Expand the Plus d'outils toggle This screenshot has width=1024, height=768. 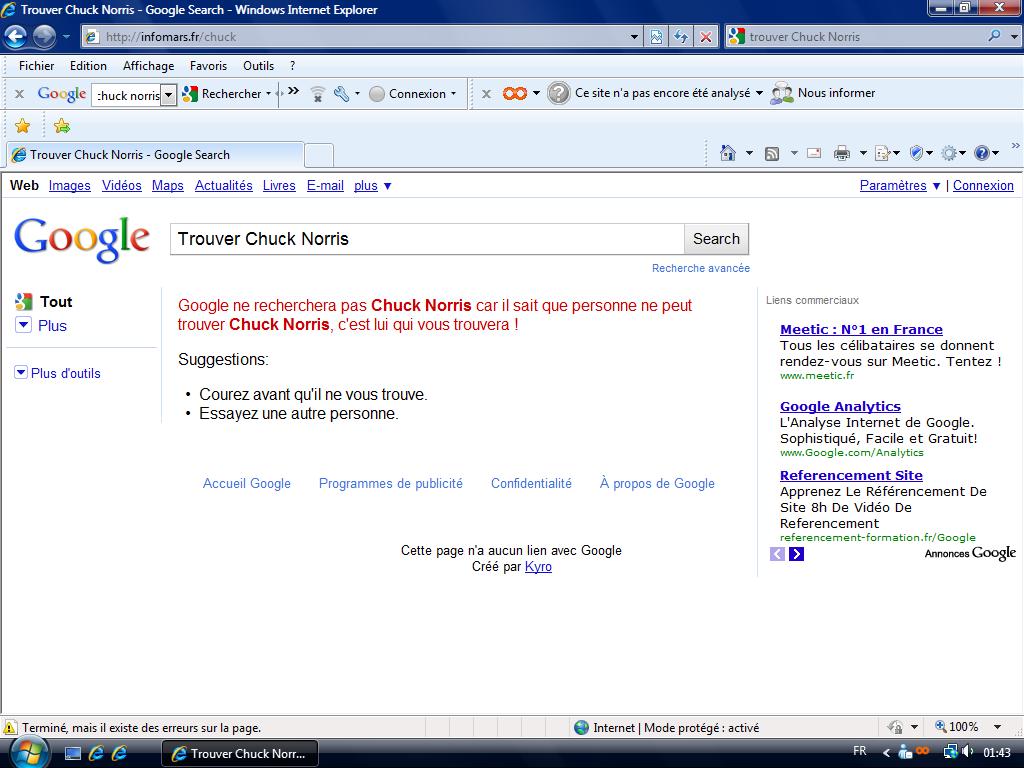[x=21, y=372]
